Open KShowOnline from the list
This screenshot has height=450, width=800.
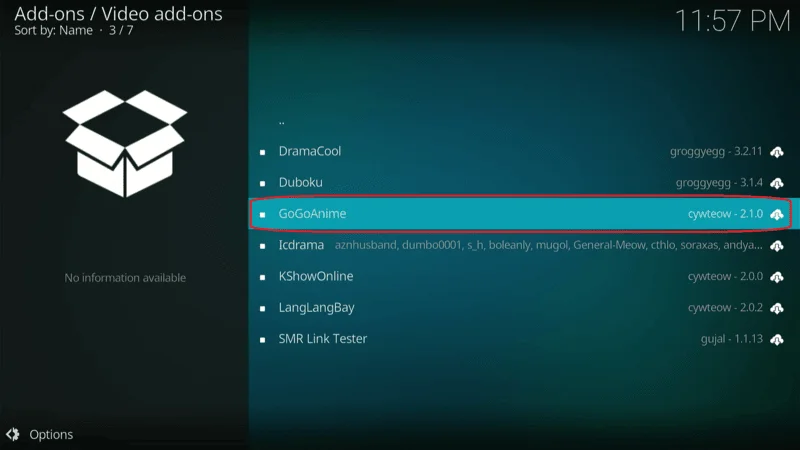[524, 276]
